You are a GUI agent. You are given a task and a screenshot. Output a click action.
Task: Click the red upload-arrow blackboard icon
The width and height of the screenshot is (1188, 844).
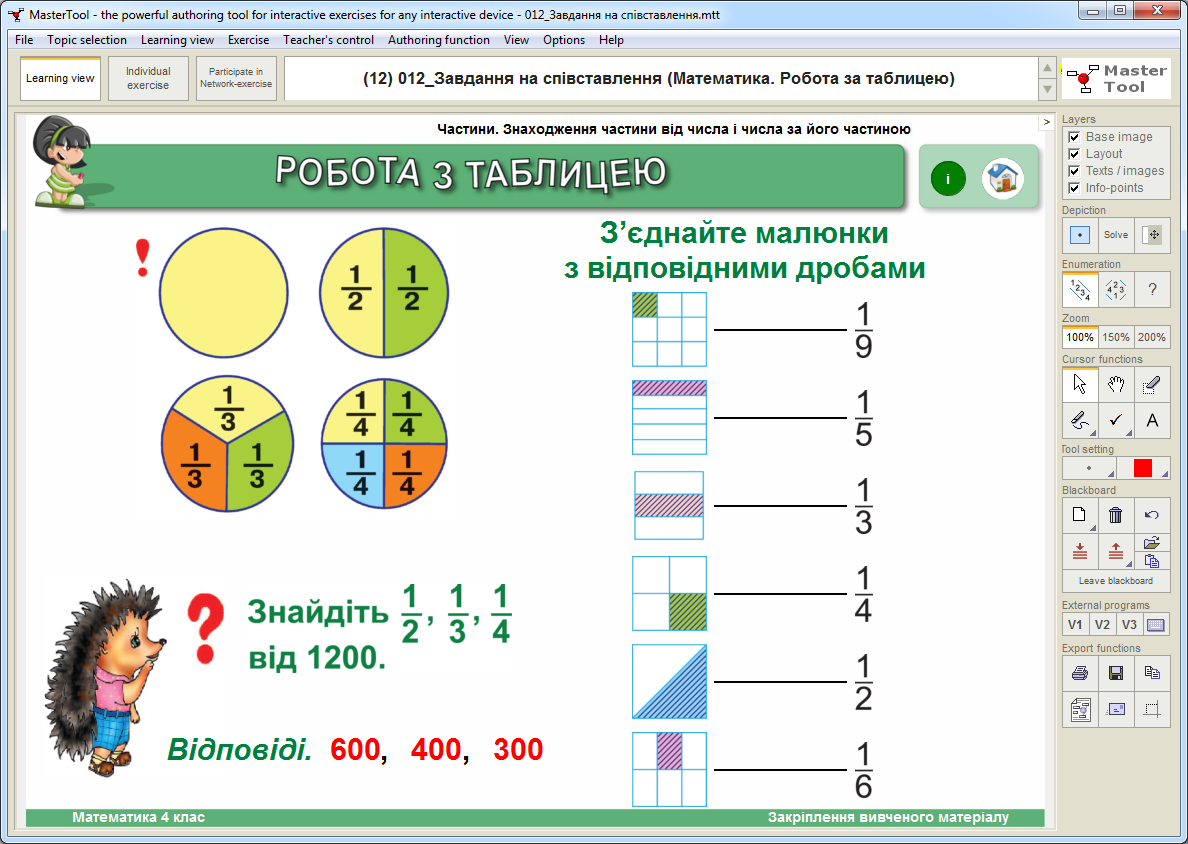1116,551
